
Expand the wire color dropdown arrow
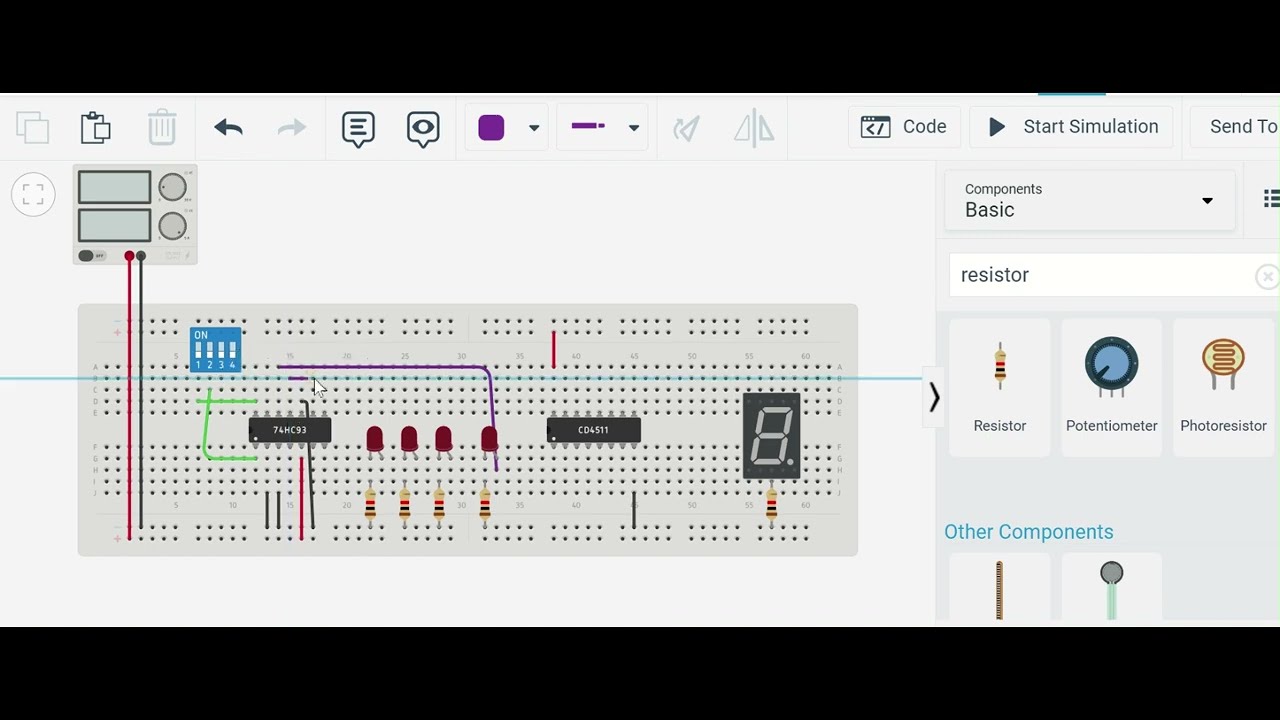click(534, 128)
